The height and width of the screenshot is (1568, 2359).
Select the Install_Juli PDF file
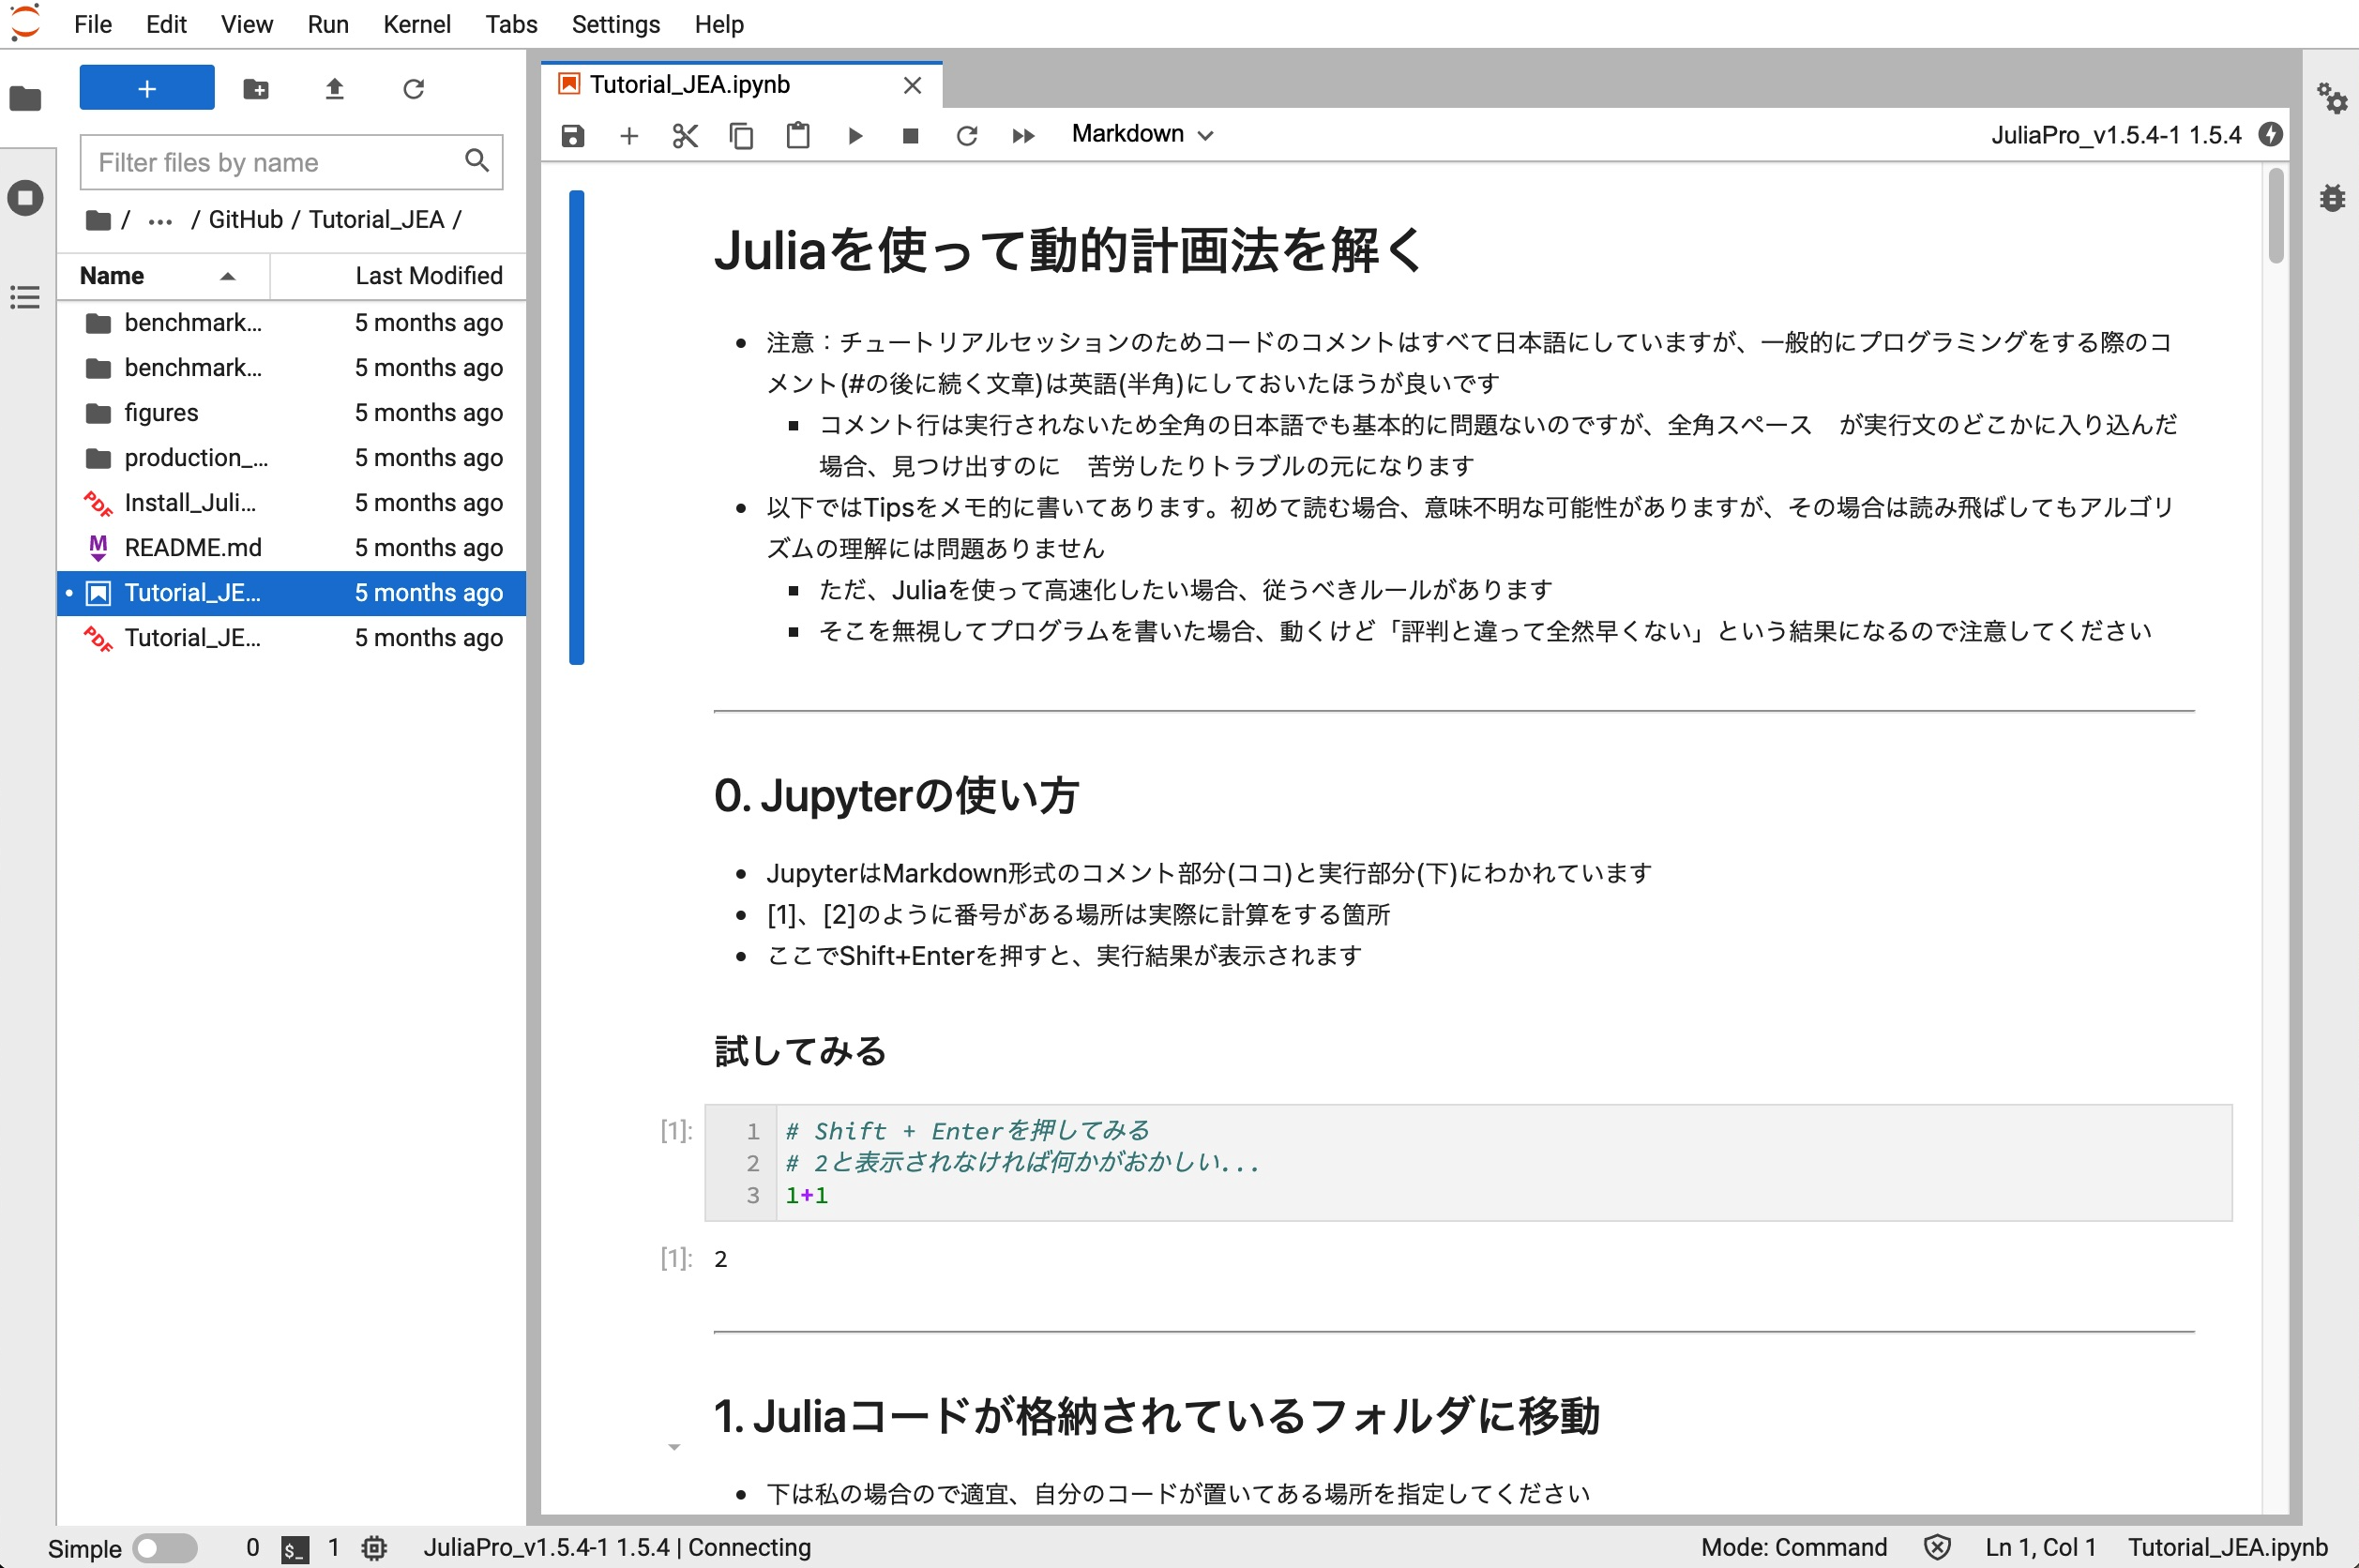click(292, 503)
